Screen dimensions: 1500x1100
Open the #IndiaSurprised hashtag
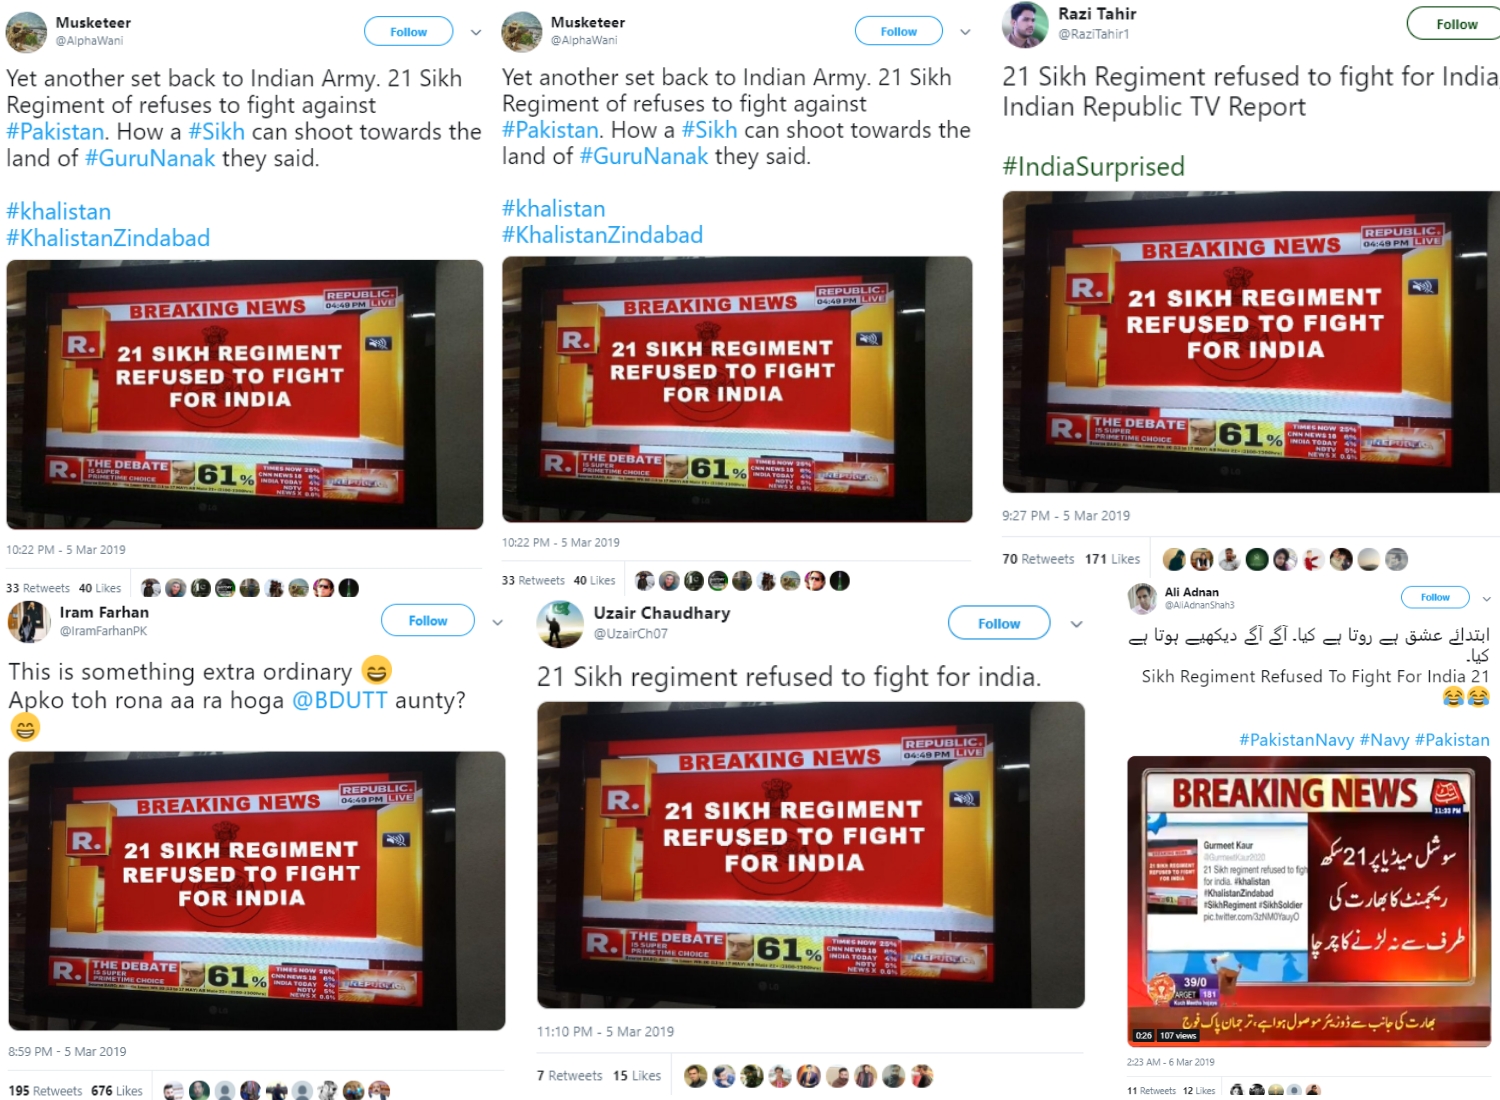(1093, 166)
